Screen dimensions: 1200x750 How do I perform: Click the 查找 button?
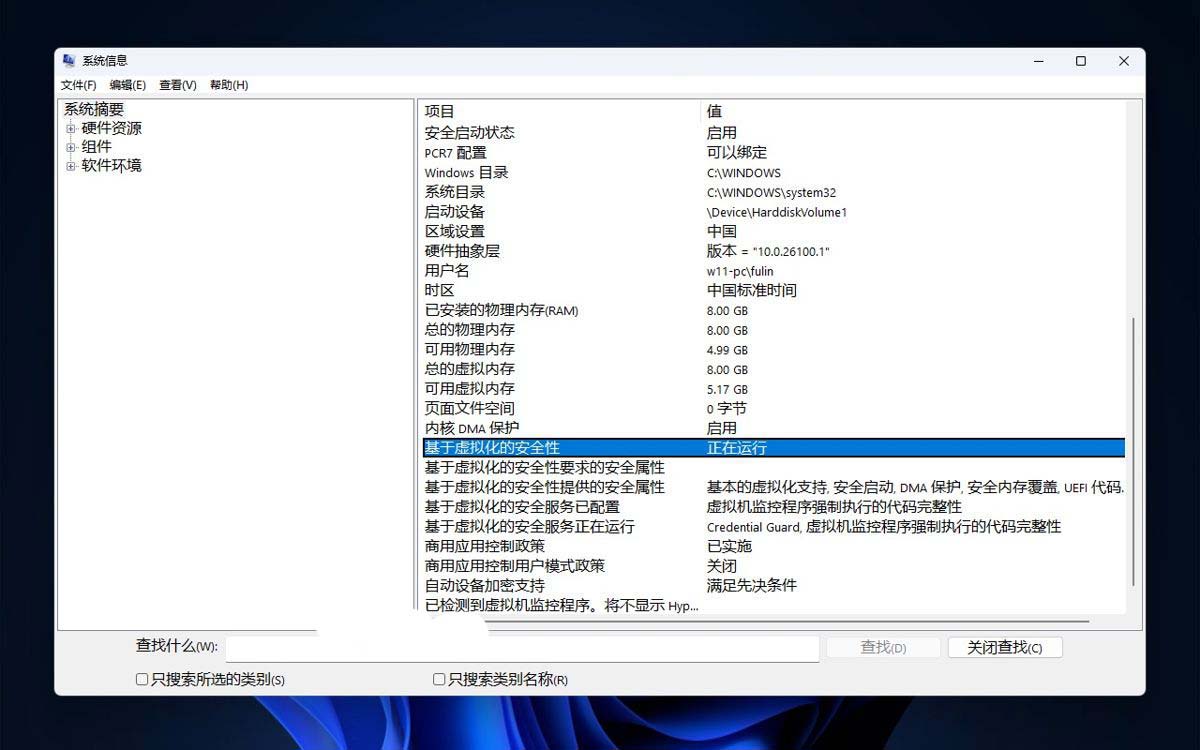pos(882,646)
